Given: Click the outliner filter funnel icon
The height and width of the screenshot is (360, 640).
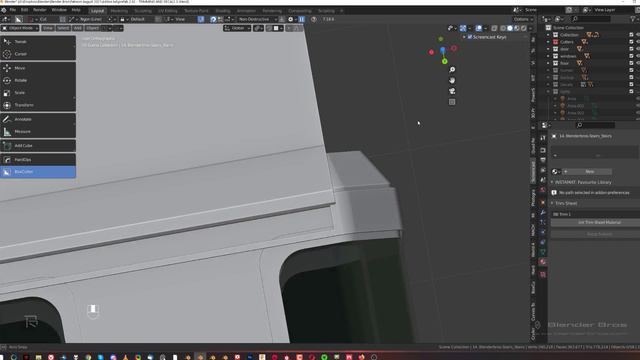Looking at the screenshot, I should tap(634, 19).
